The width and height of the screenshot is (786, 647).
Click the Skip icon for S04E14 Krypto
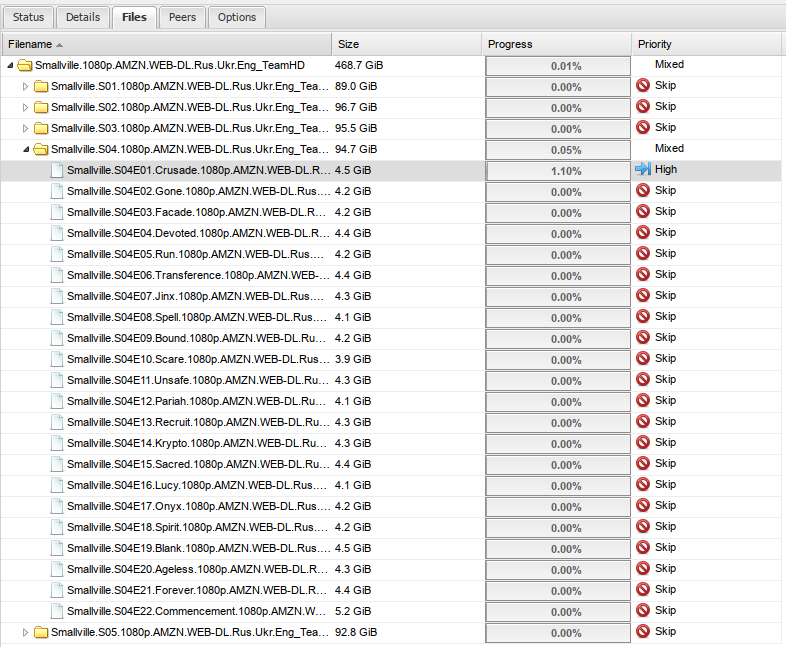643,443
